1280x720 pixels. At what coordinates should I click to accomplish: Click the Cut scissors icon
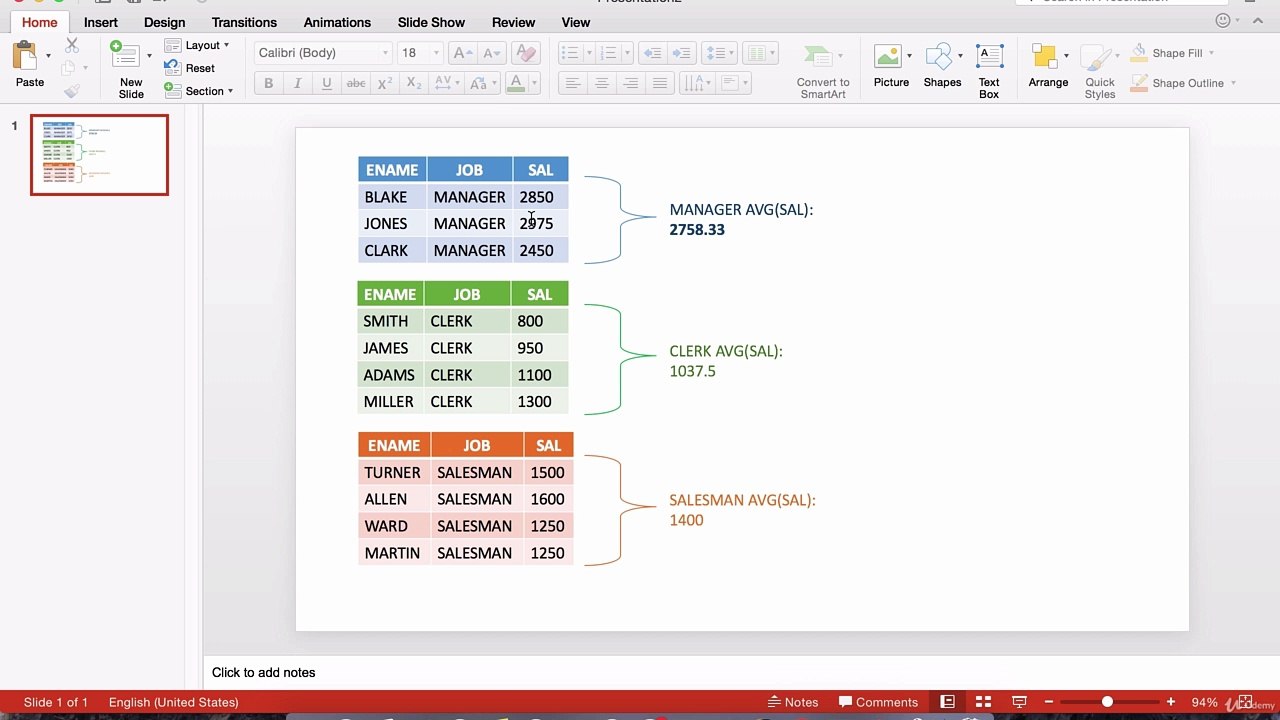[72, 45]
